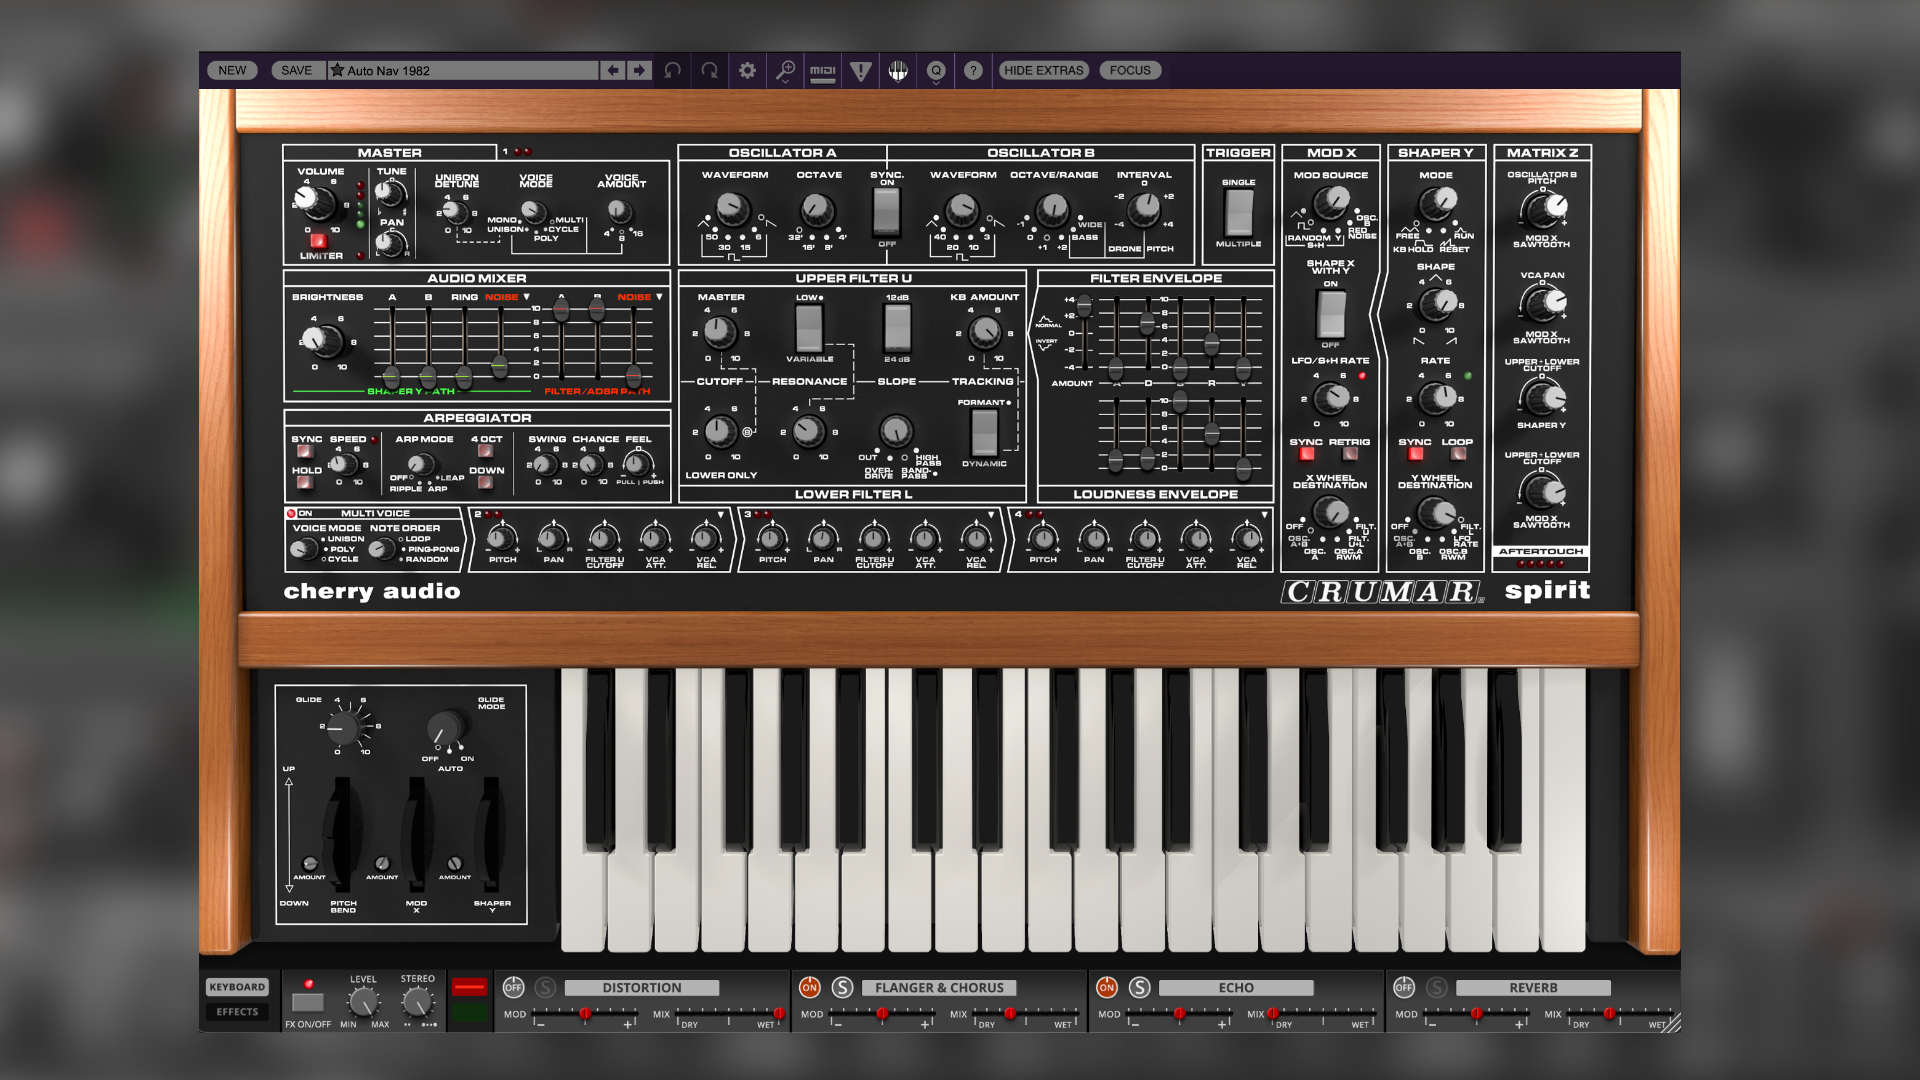Click the panic warning triangle icon
The height and width of the screenshot is (1080, 1920).
pyautogui.click(x=860, y=70)
